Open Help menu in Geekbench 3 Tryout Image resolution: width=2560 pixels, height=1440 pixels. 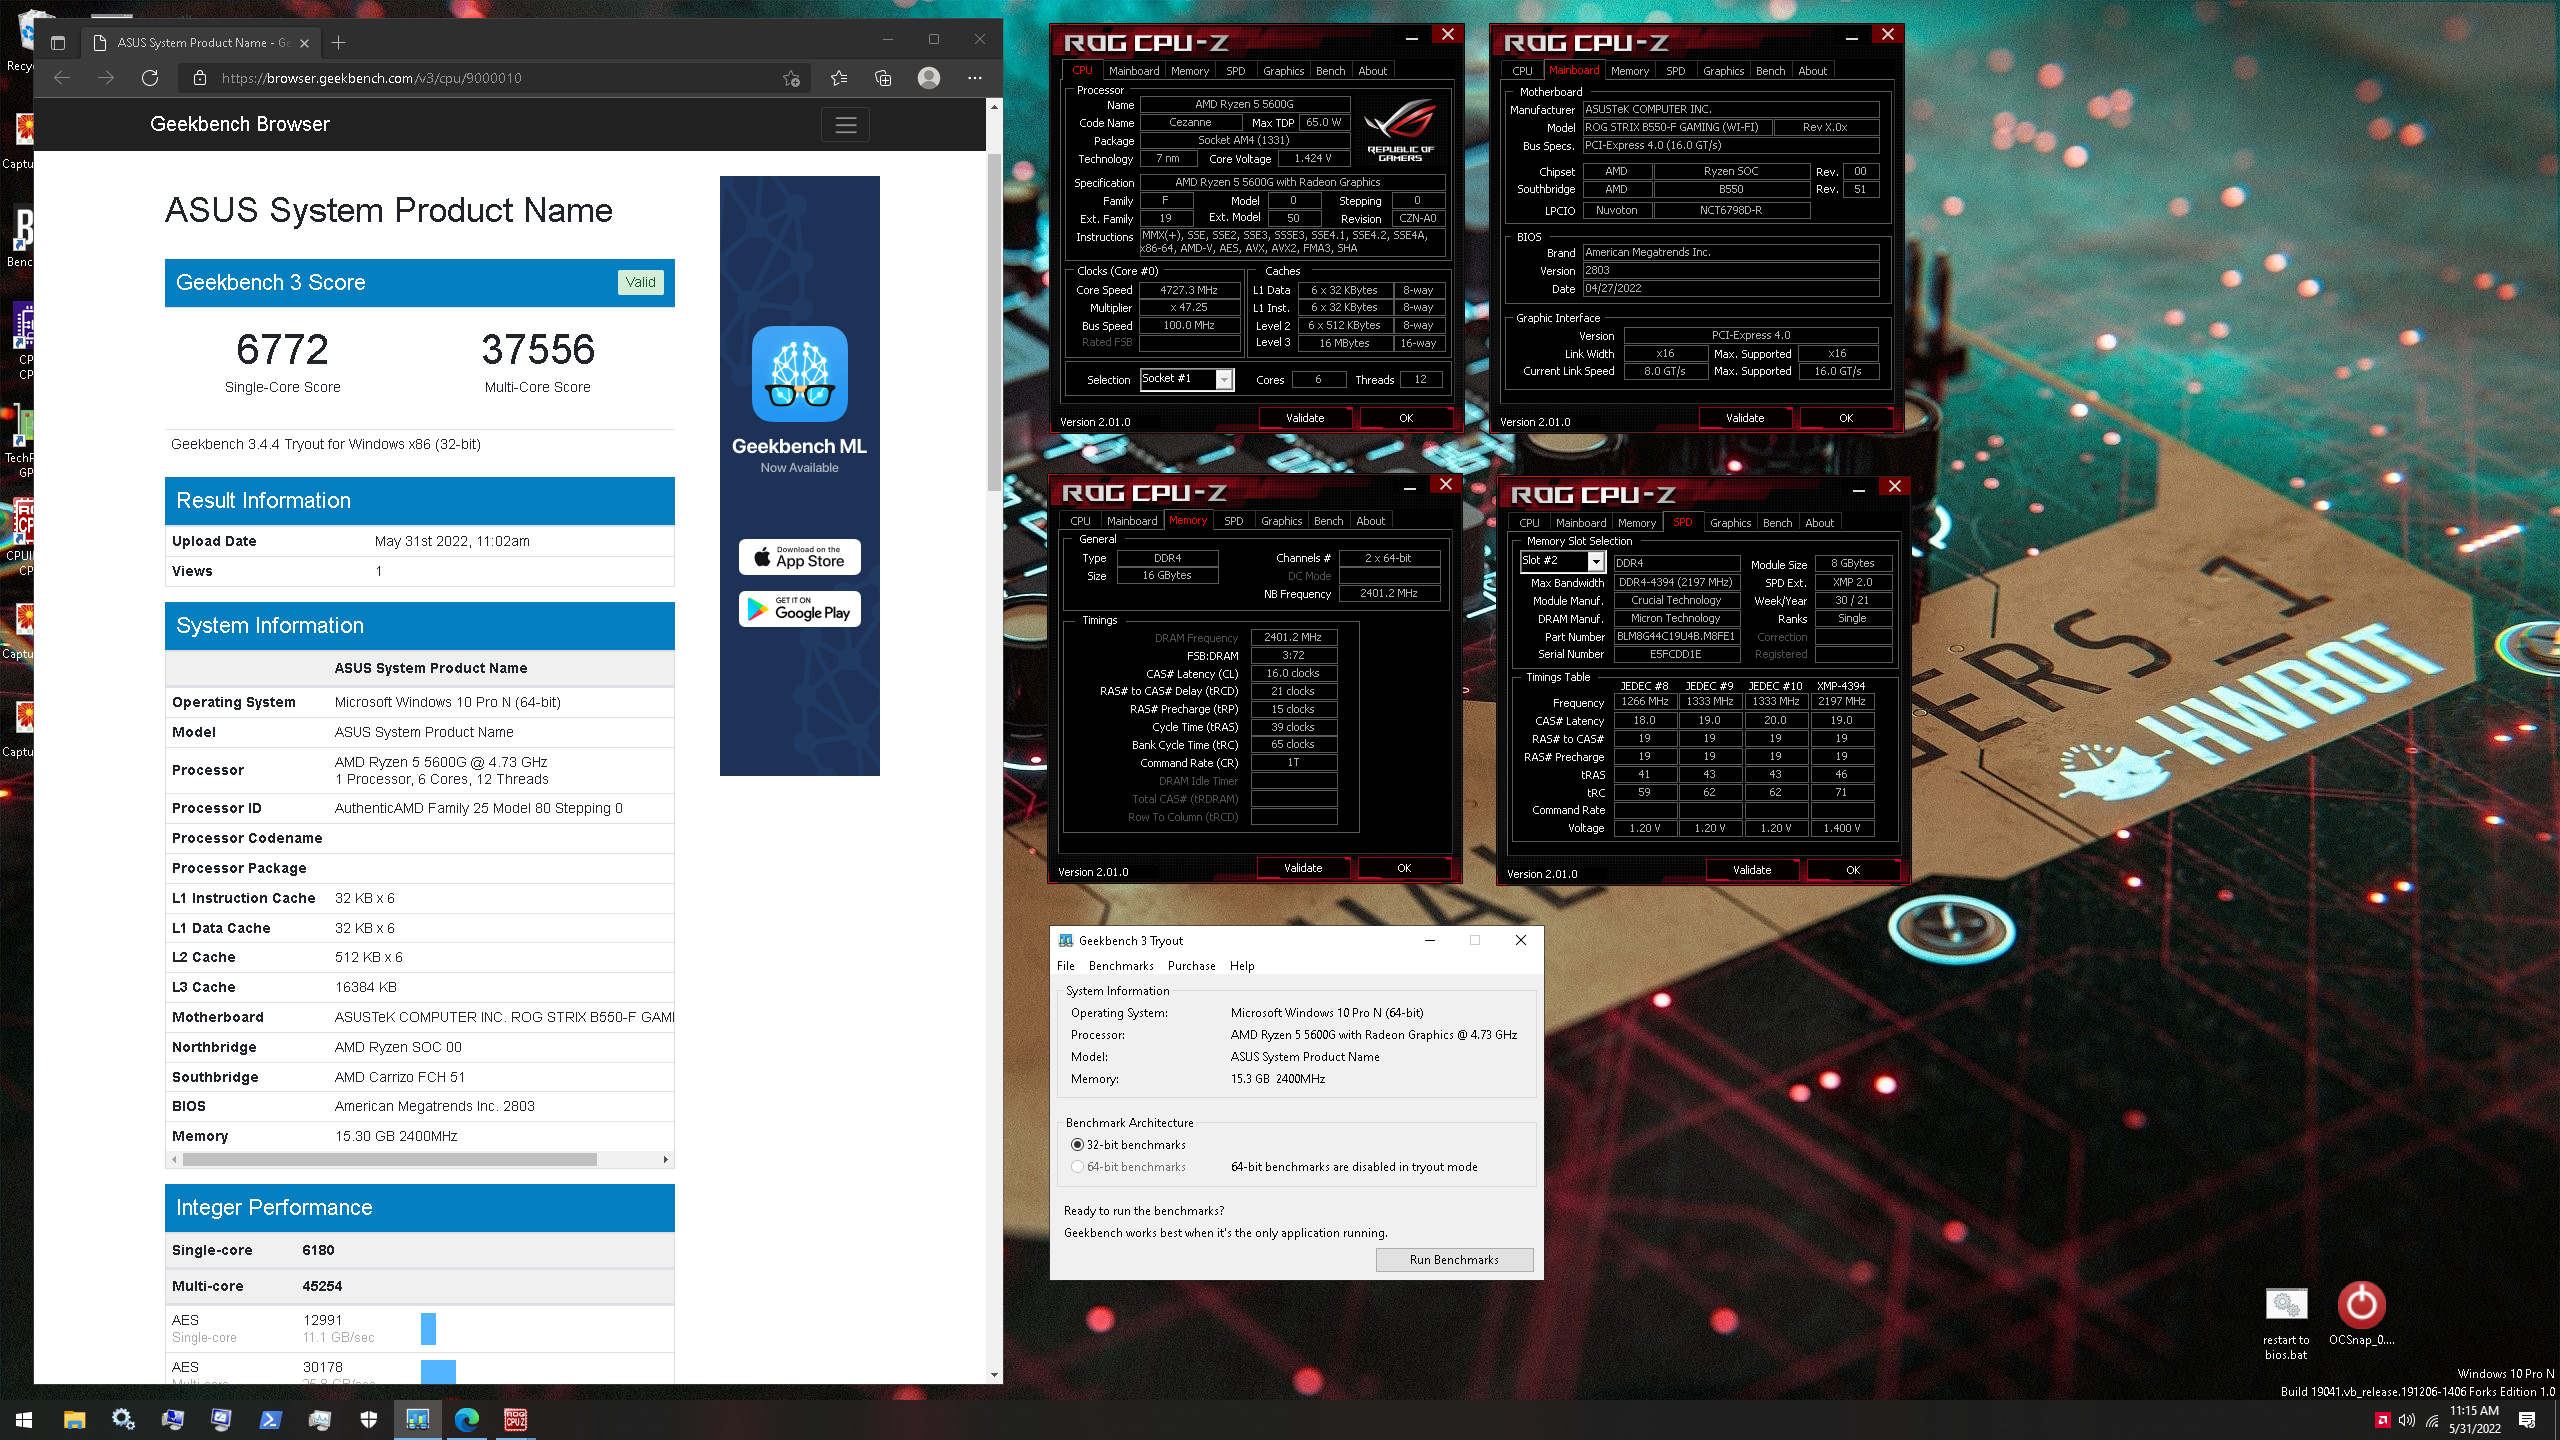click(x=1242, y=966)
